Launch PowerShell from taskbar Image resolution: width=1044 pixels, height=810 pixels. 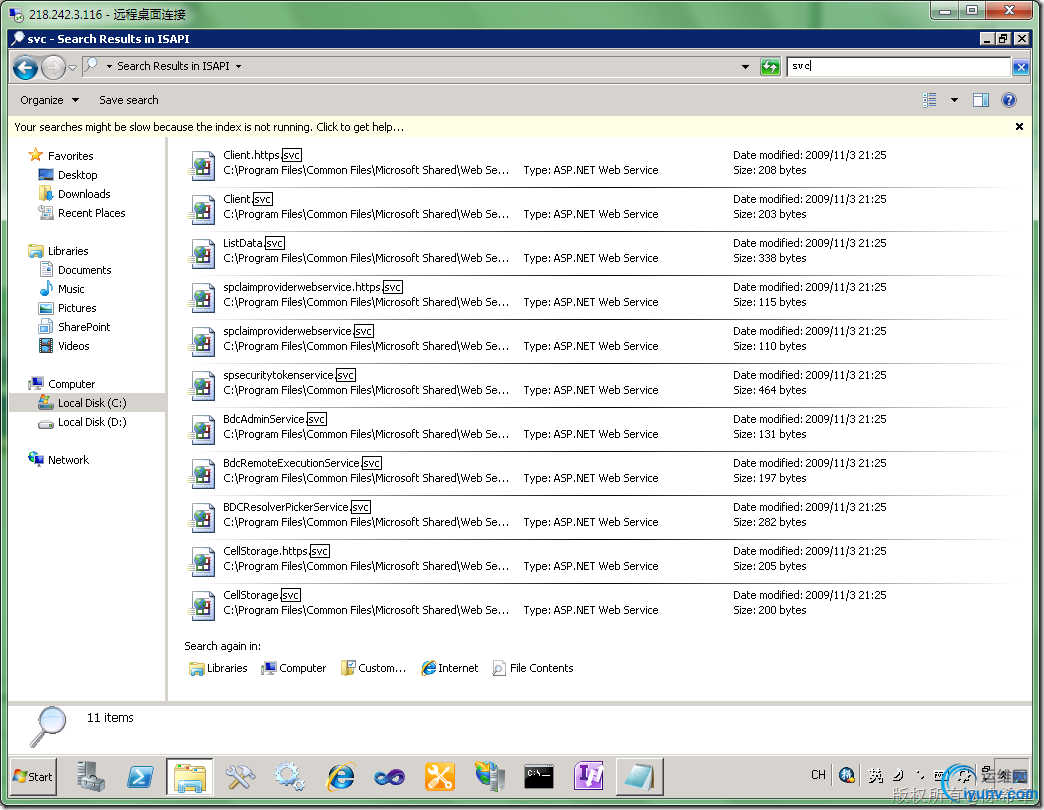(140, 777)
